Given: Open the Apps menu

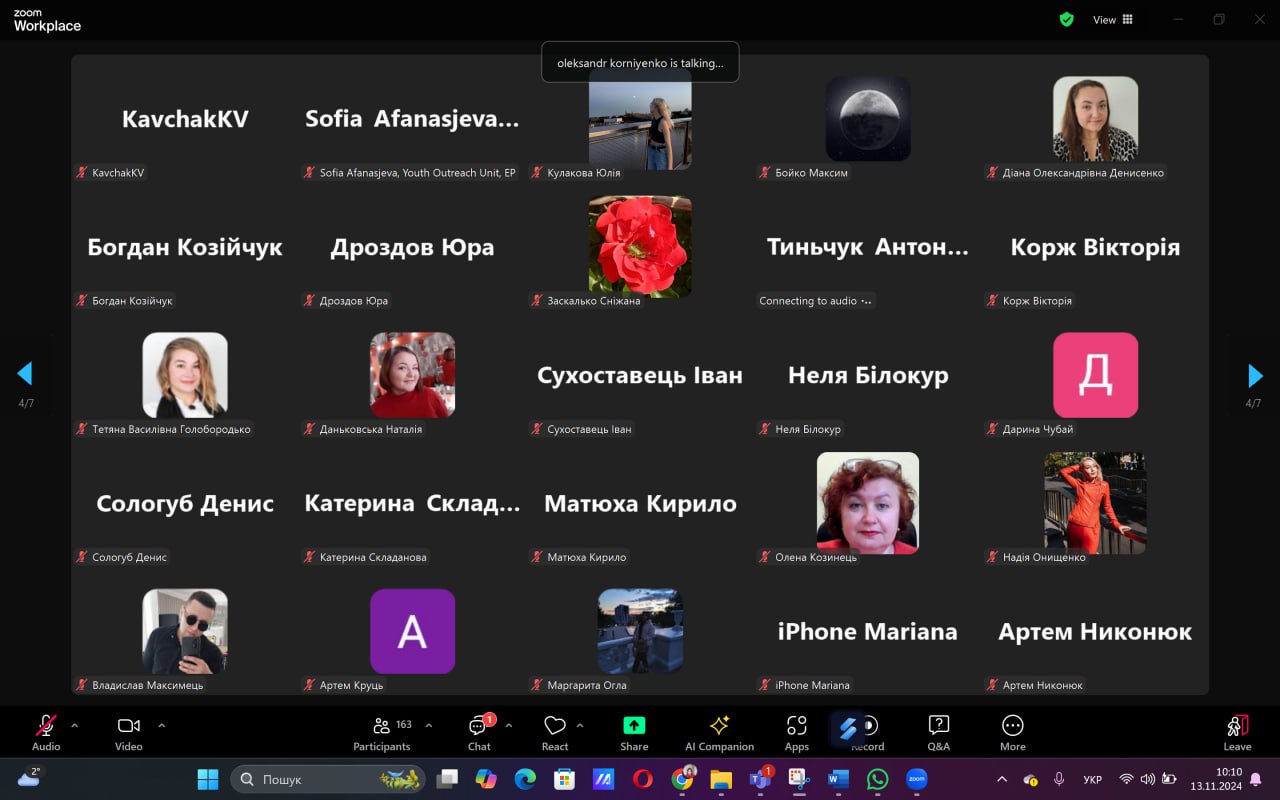Looking at the screenshot, I should pos(797,732).
